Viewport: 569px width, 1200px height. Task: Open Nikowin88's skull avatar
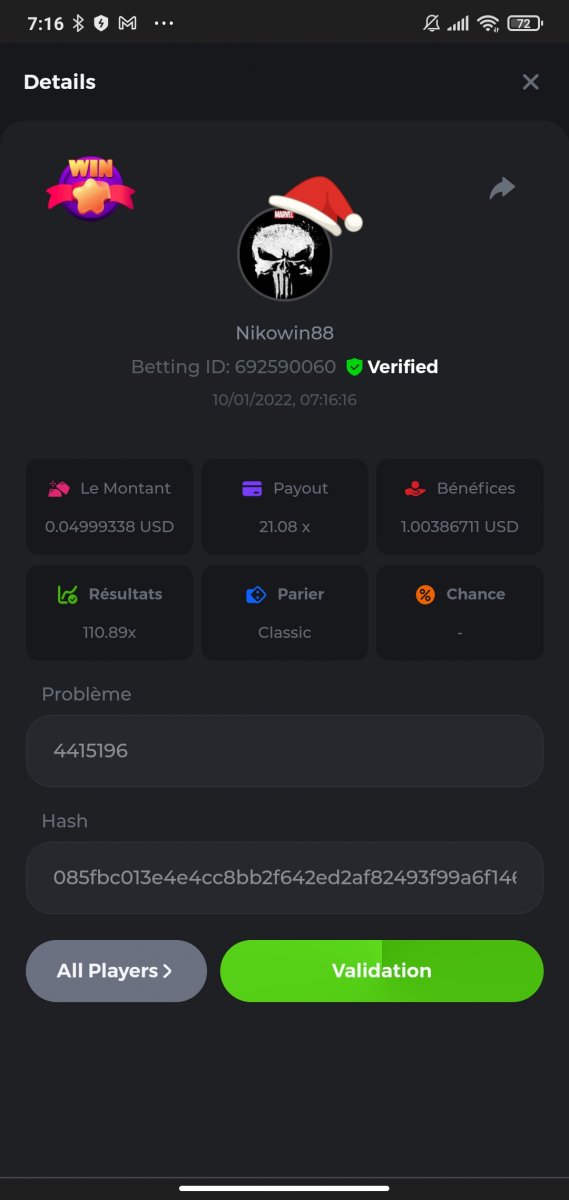[284, 254]
